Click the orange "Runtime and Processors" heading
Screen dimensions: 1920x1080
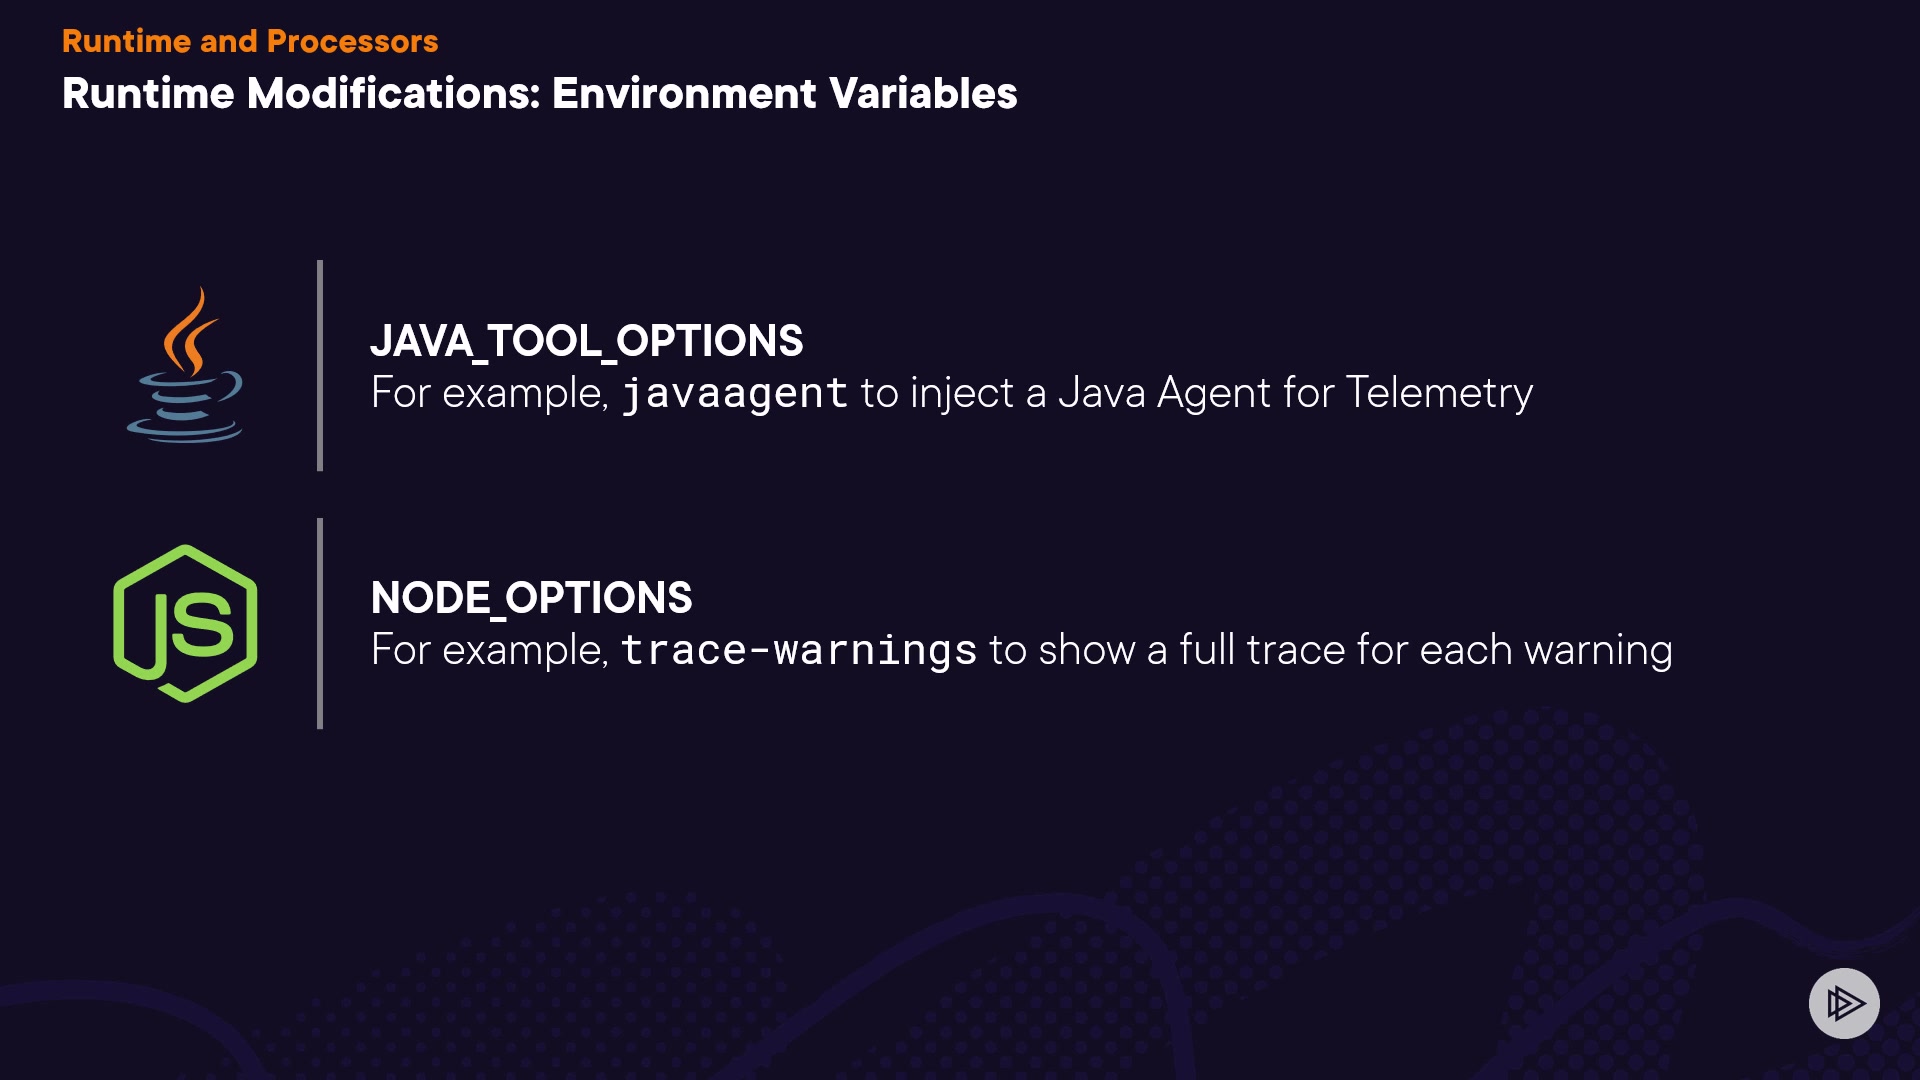[x=250, y=41]
